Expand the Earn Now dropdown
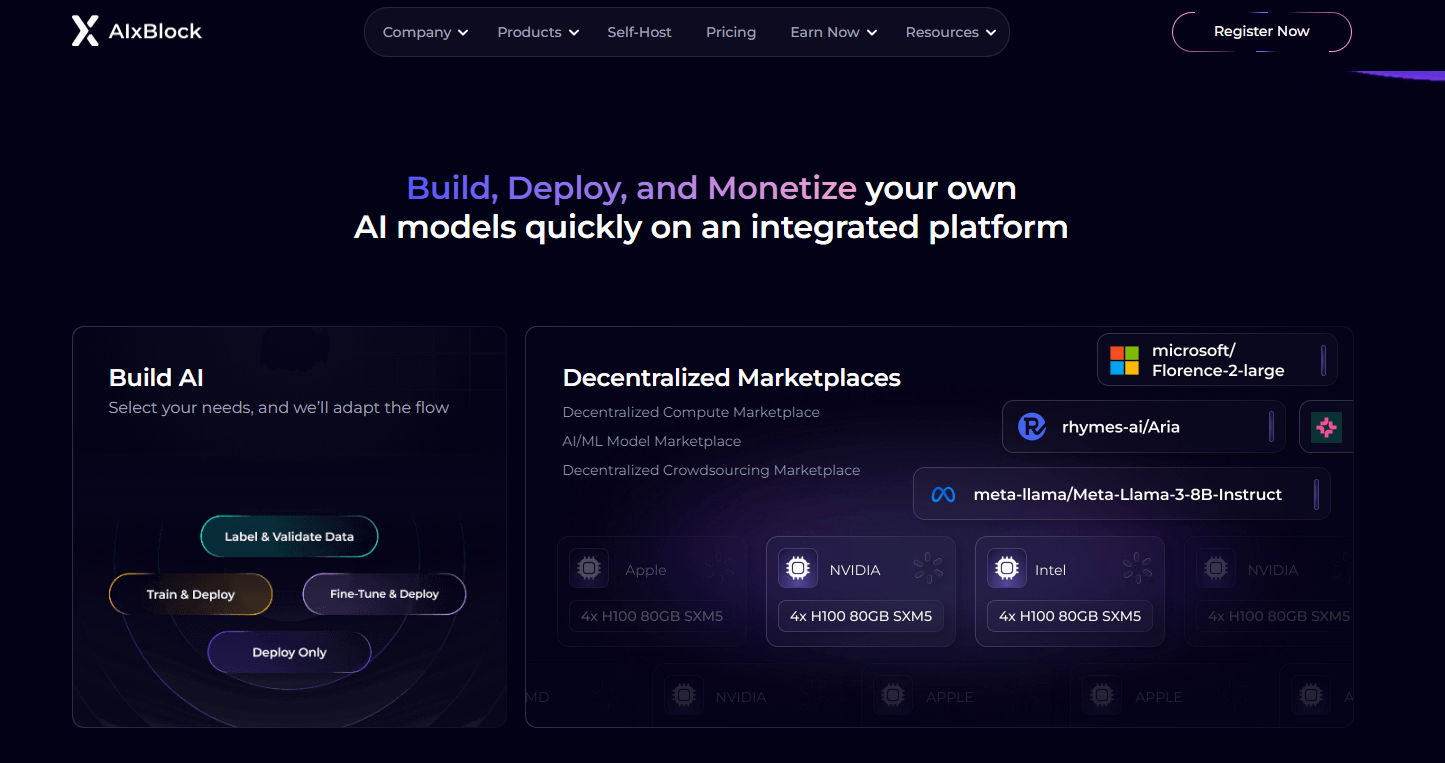The image size is (1445, 763). [834, 32]
